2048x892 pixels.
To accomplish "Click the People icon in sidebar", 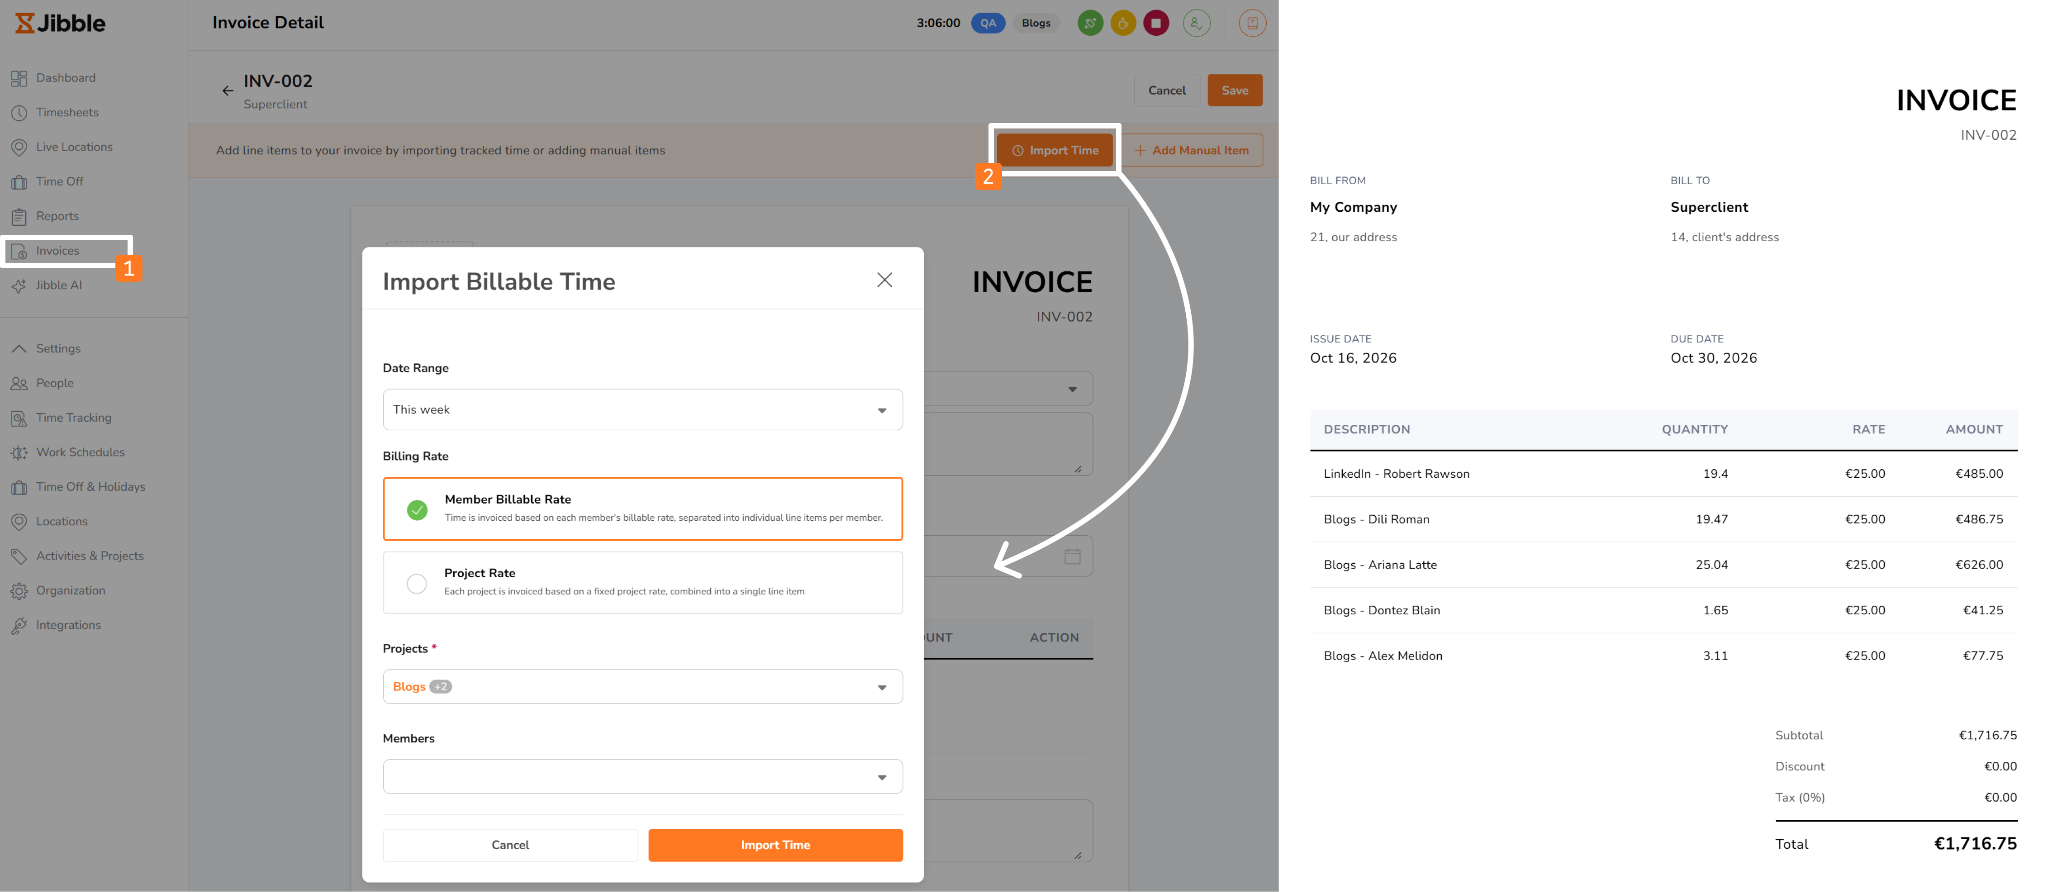I will [19, 383].
